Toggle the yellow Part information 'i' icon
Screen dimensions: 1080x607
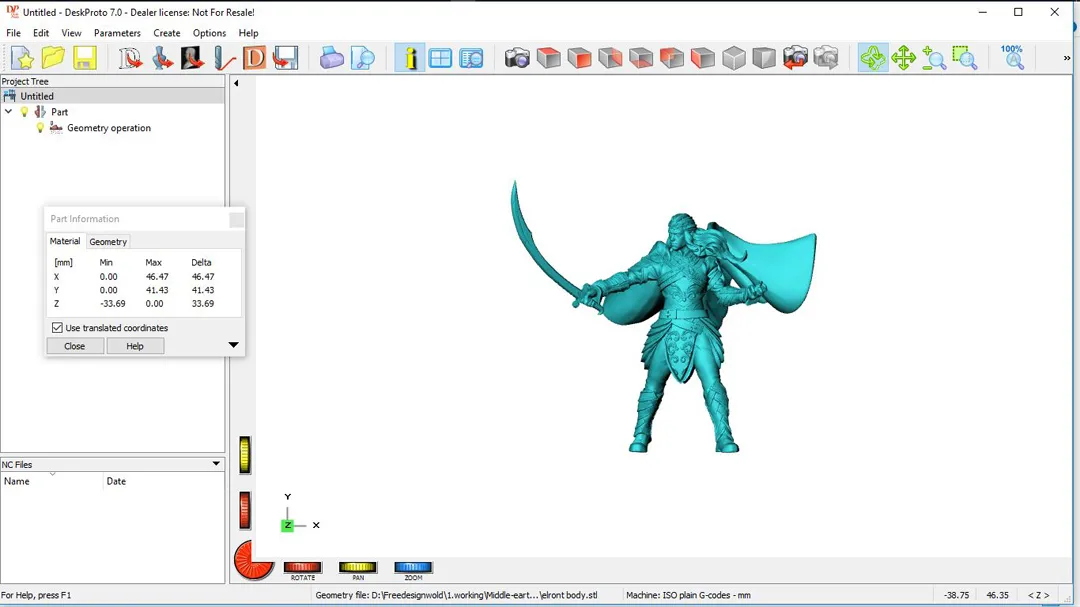coord(410,58)
